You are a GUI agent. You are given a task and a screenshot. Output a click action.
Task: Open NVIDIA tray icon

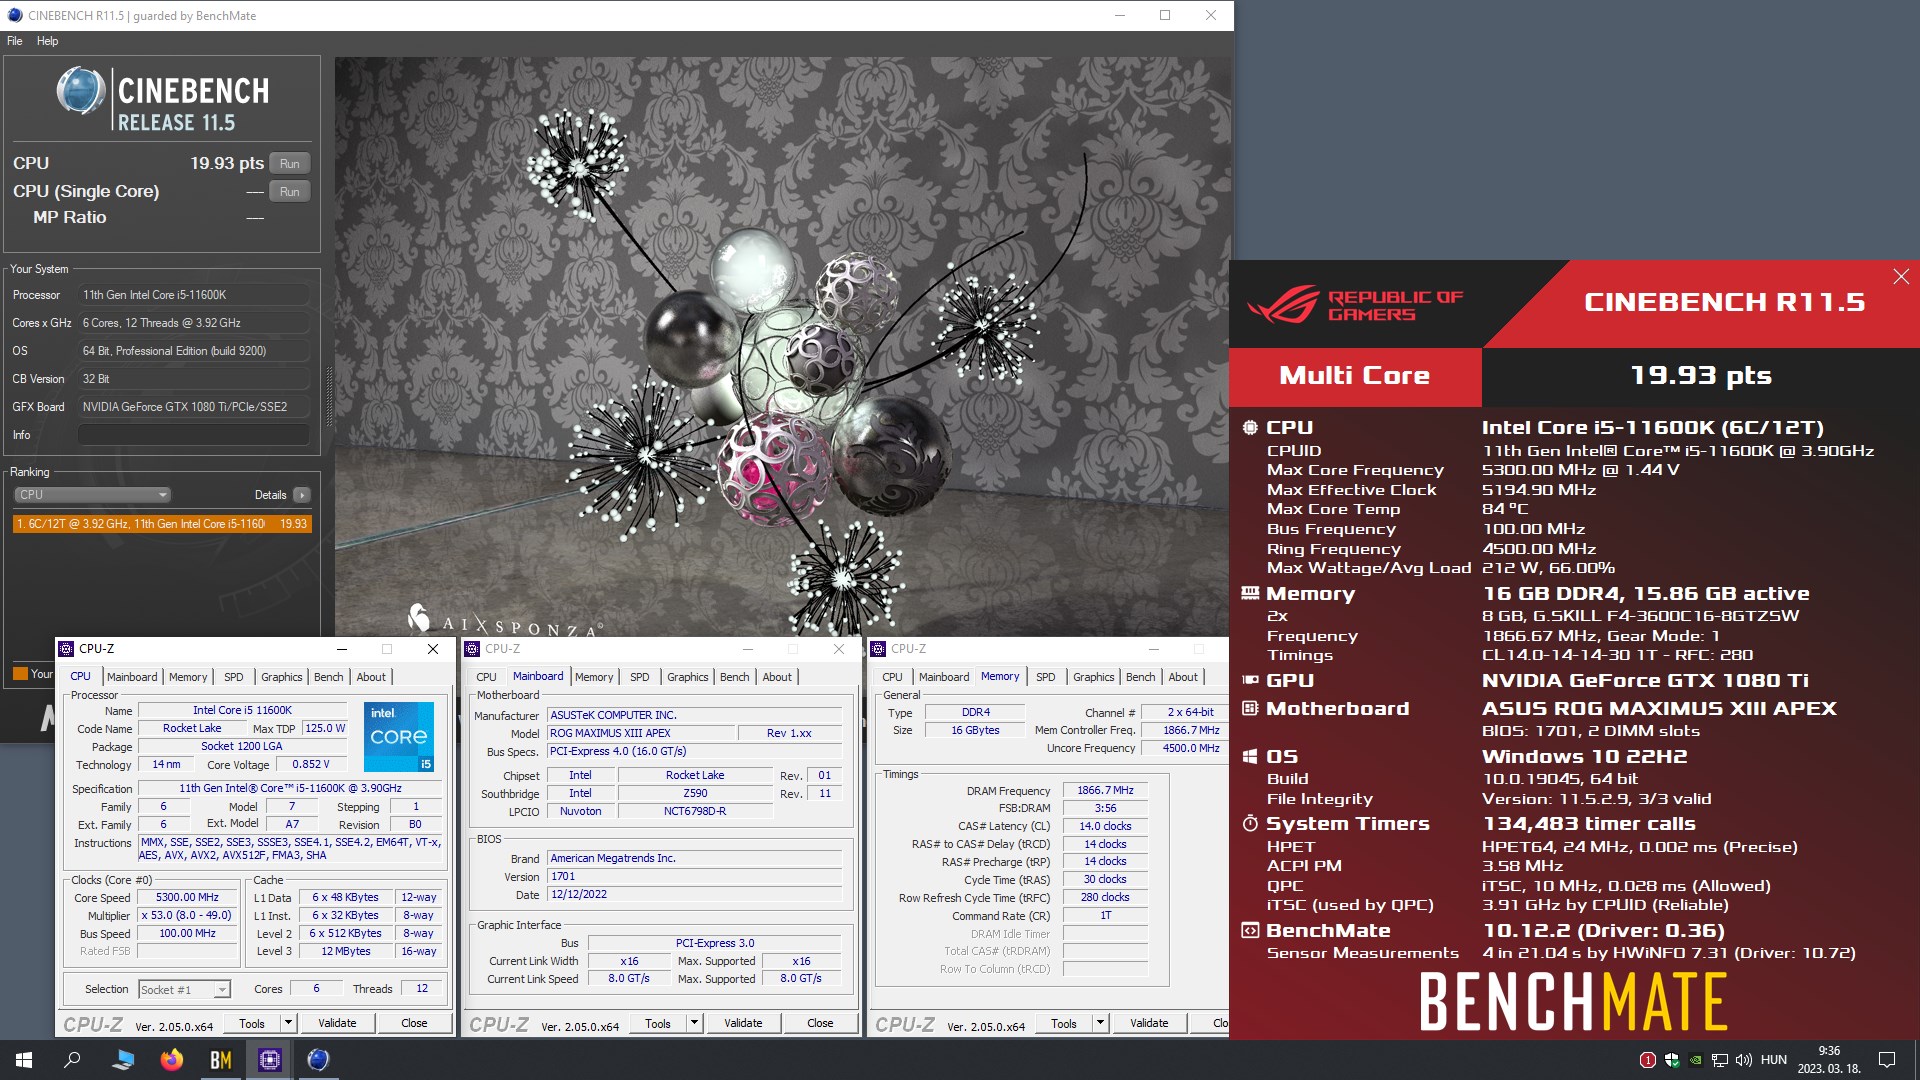[x=1695, y=1060]
